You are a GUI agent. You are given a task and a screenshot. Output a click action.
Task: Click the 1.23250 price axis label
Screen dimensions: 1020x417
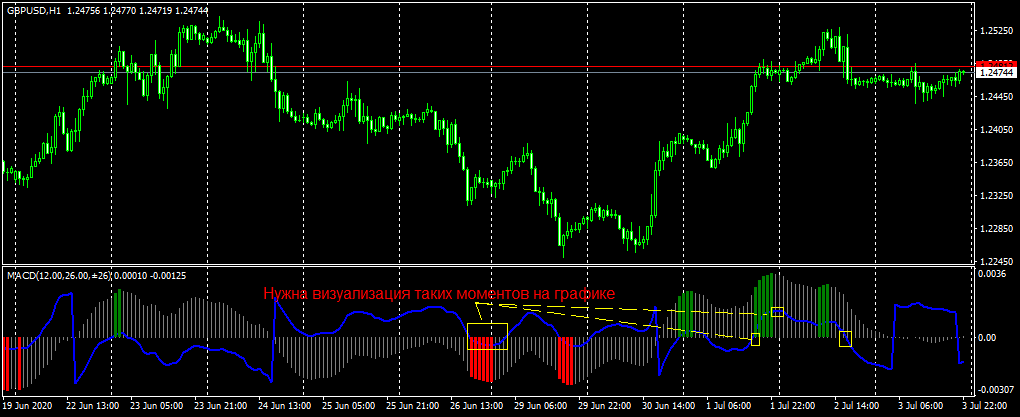[x=997, y=196]
